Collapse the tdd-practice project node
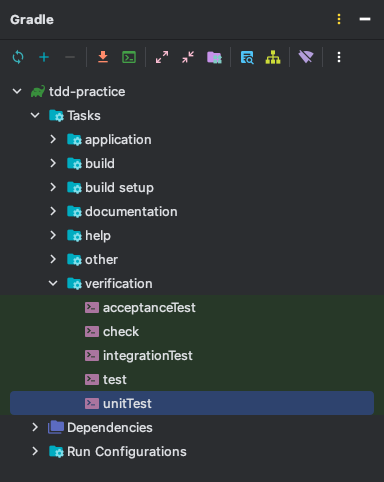The width and height of the screenshot is (384, 482). click(17, 91)
